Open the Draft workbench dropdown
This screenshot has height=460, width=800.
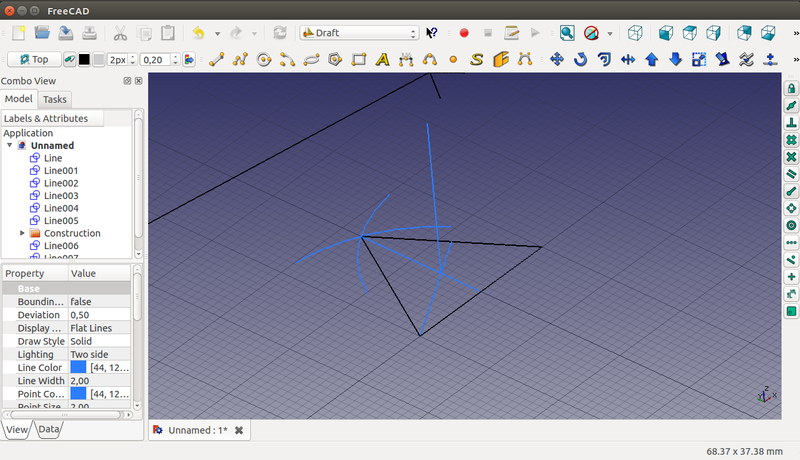click(x=359, y=33)
